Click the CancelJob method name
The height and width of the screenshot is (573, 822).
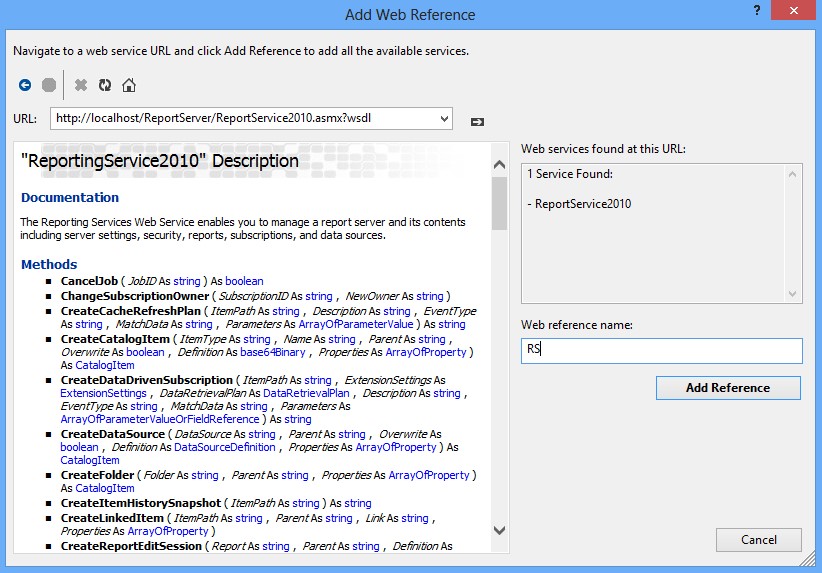point(89,281)
